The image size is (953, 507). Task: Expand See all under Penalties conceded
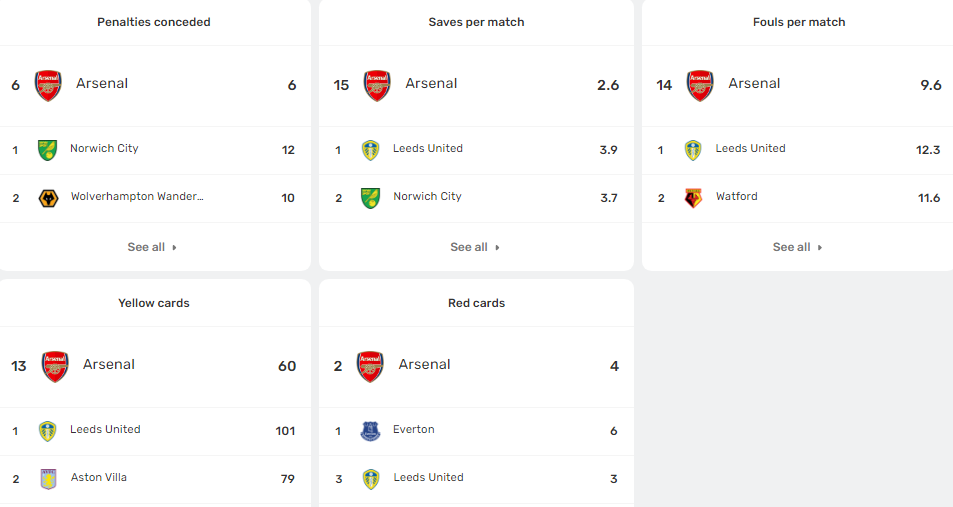tap(152, 247)
